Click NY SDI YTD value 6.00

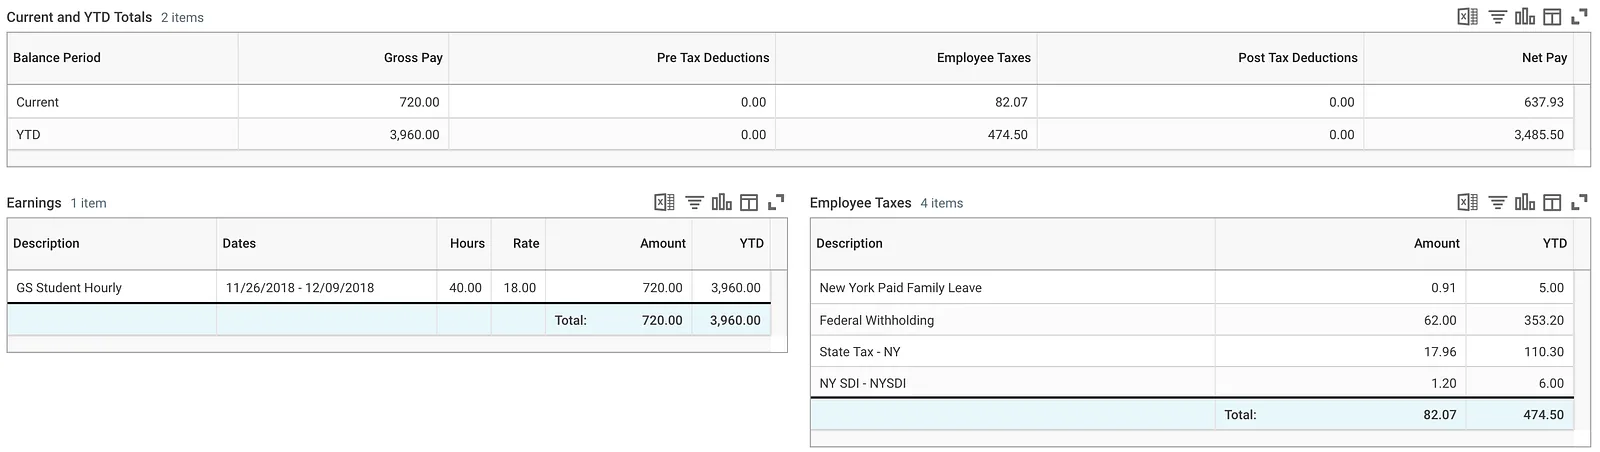point(1551,382)
